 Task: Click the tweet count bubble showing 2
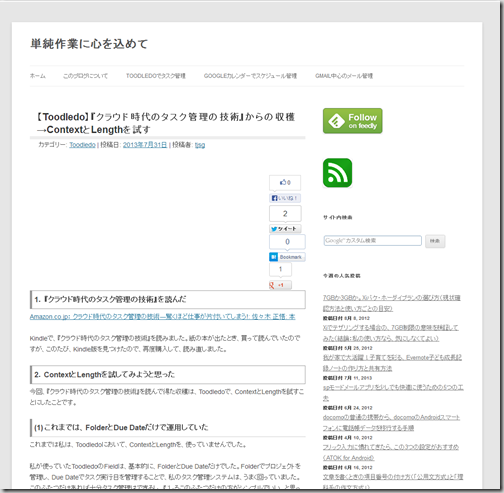[285, 214]
